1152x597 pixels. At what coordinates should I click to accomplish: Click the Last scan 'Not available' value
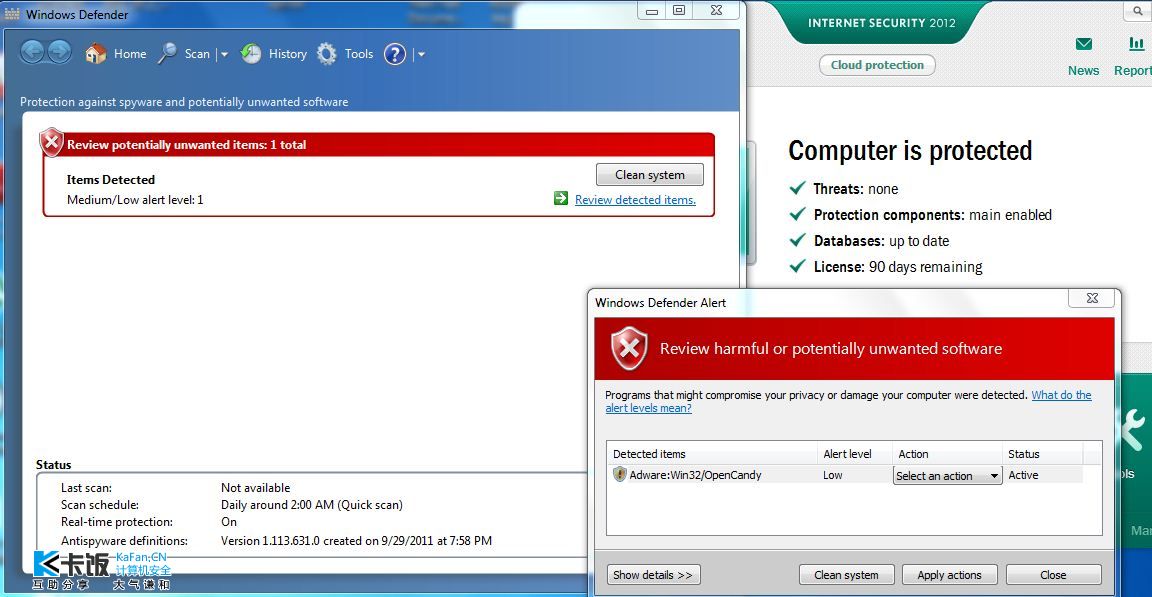click(256, 488)
